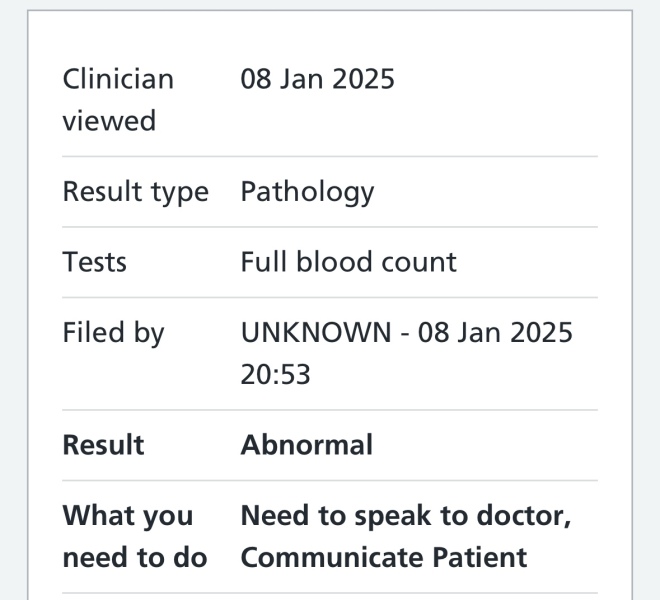Select the 'Communicate Patient' text
This screenshot has height=600, width=660.
[383, 557]
